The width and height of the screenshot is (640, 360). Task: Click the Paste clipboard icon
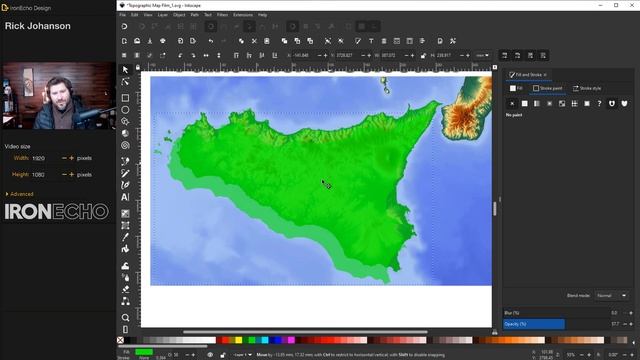267,41
